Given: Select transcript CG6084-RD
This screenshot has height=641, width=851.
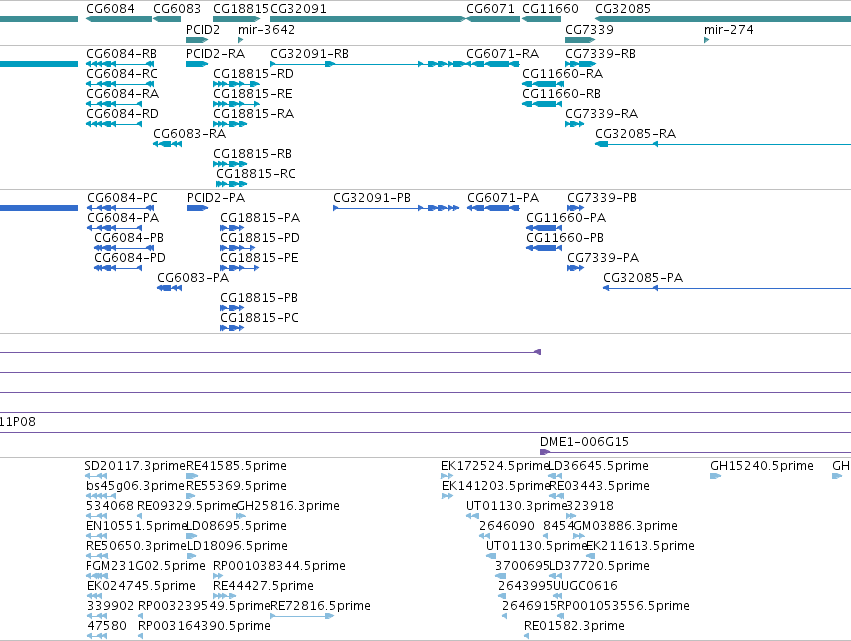Looking at the screenshot, I should [x=122, y=114].
